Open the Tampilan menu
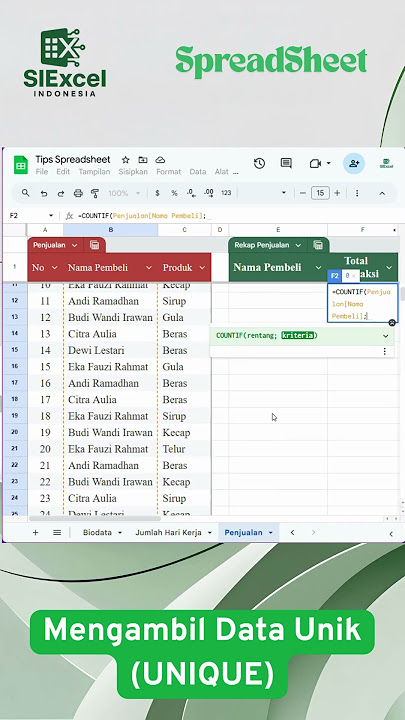405x720 pixels. (x=94, y=172)
